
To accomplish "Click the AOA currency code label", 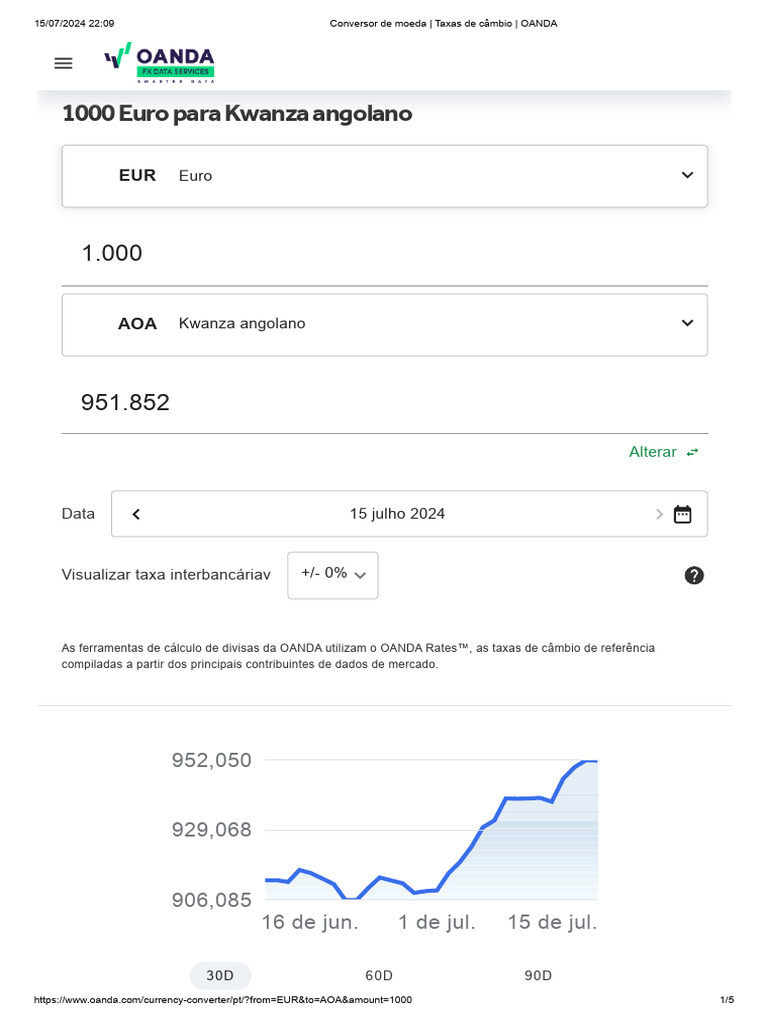I will (137, 324).
